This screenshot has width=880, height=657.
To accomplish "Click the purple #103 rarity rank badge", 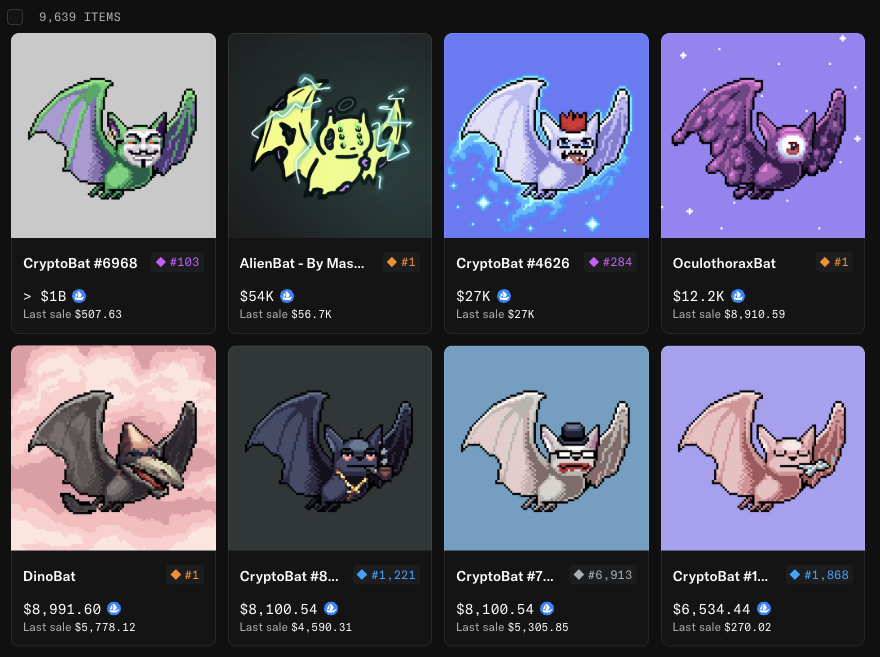I will tap(177, 262).
